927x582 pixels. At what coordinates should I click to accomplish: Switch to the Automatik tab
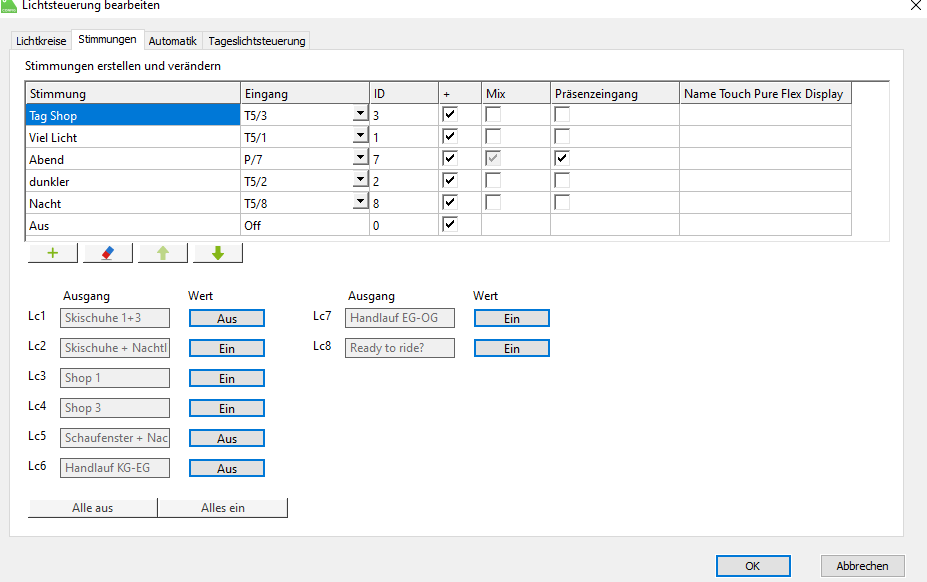coord(172,41)
